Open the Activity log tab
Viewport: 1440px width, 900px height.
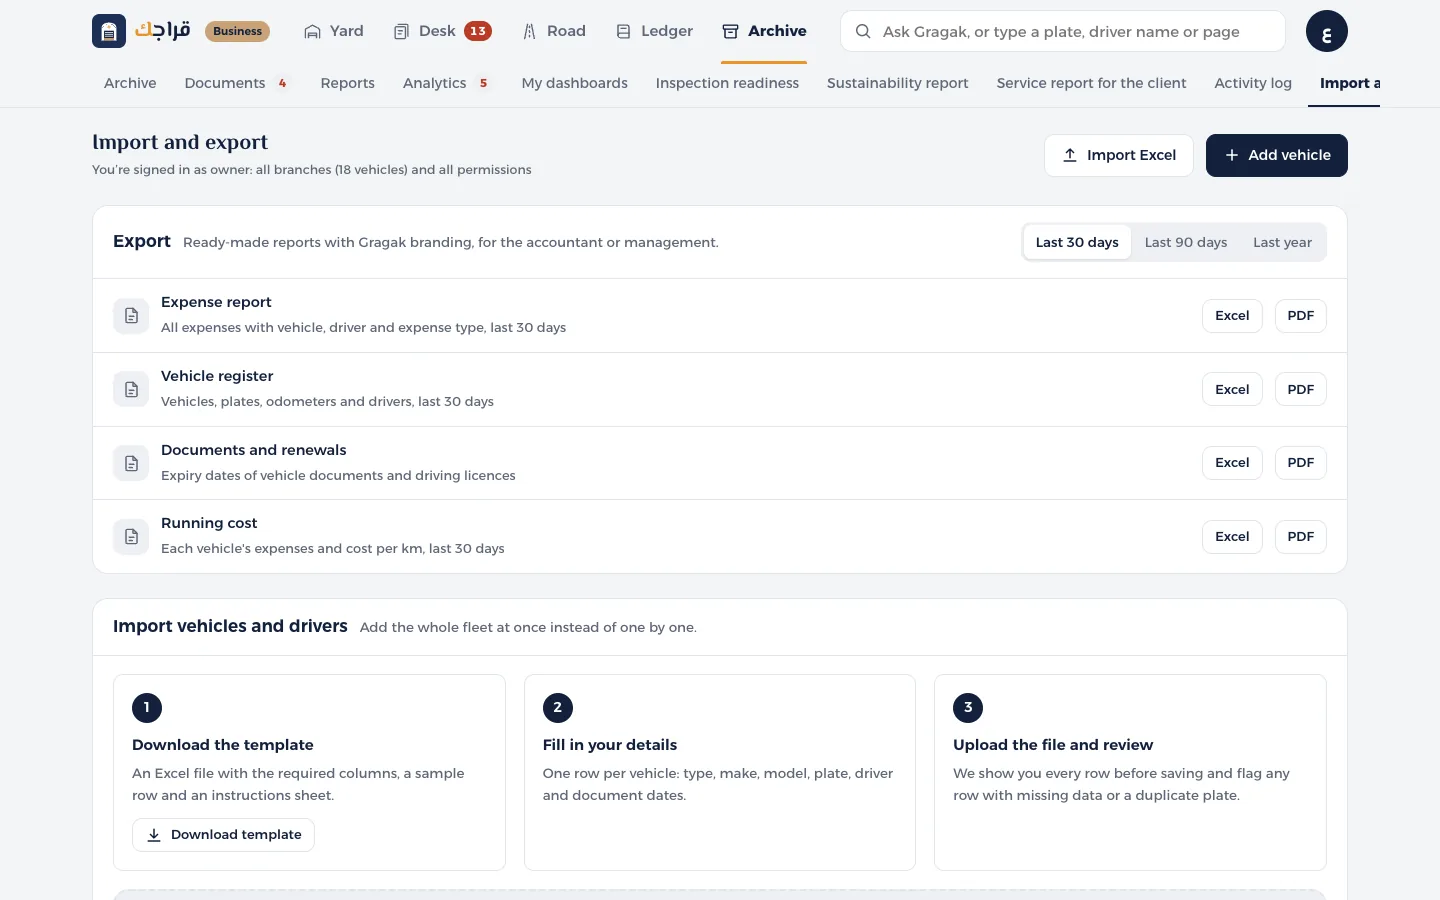point(1253,83)
